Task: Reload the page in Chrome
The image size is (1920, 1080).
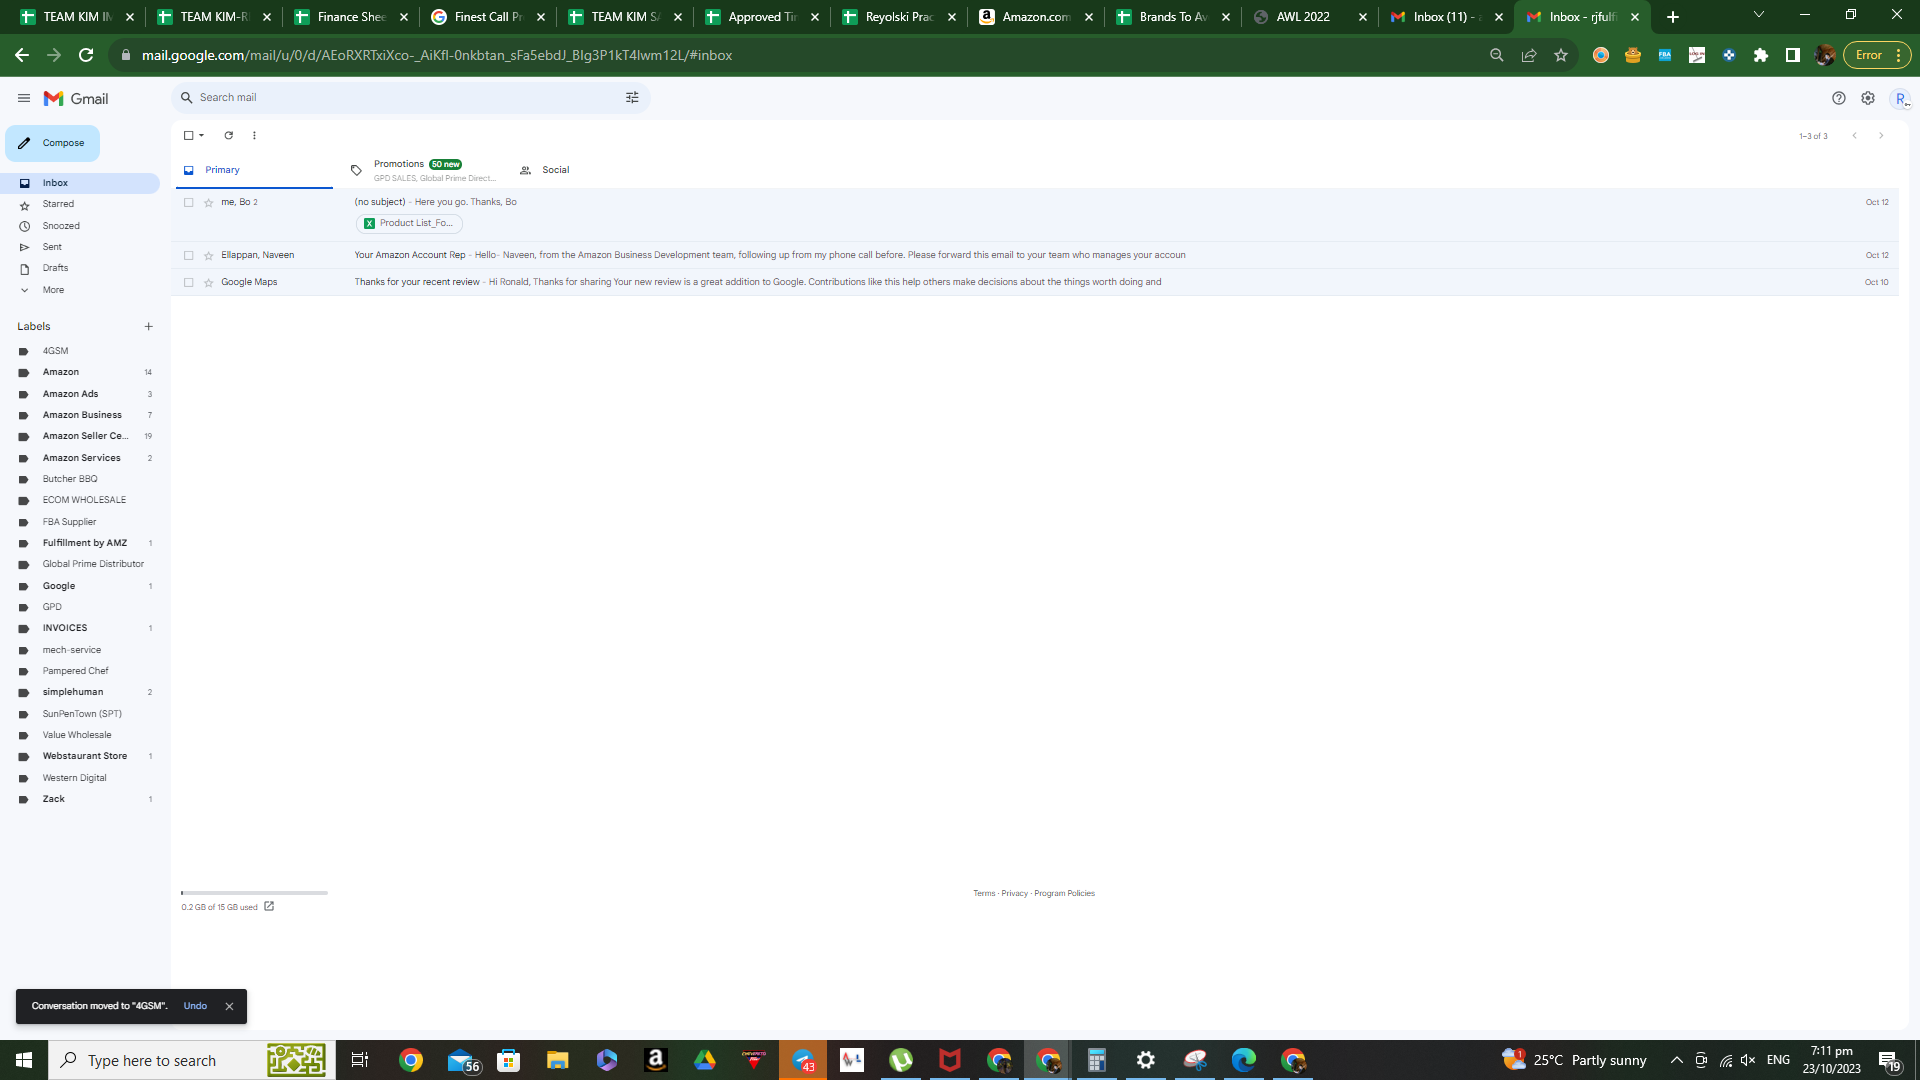Action: (86, 55)
